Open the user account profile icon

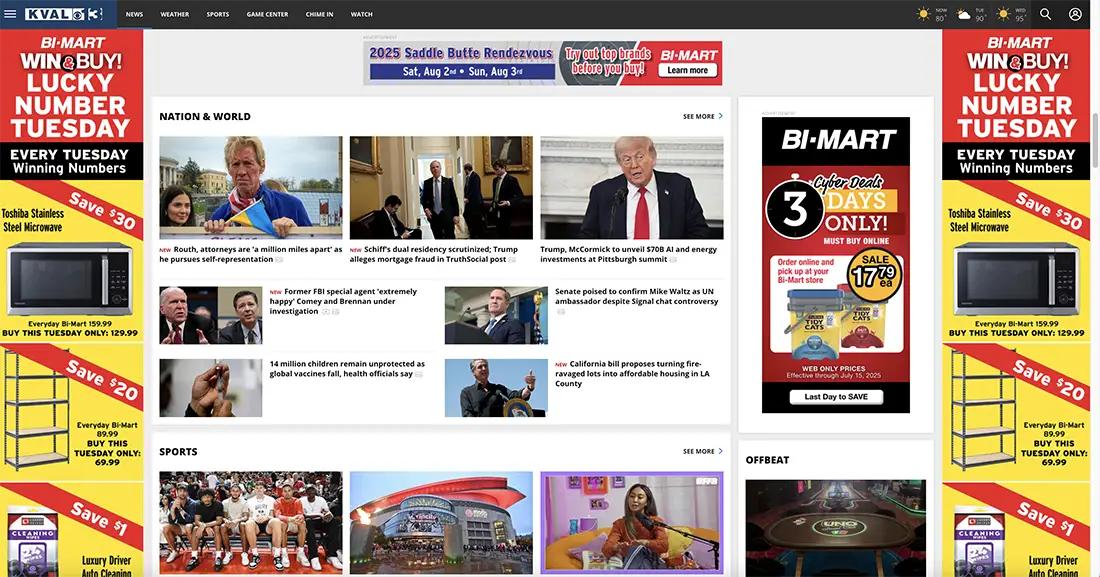(1075, 14)
